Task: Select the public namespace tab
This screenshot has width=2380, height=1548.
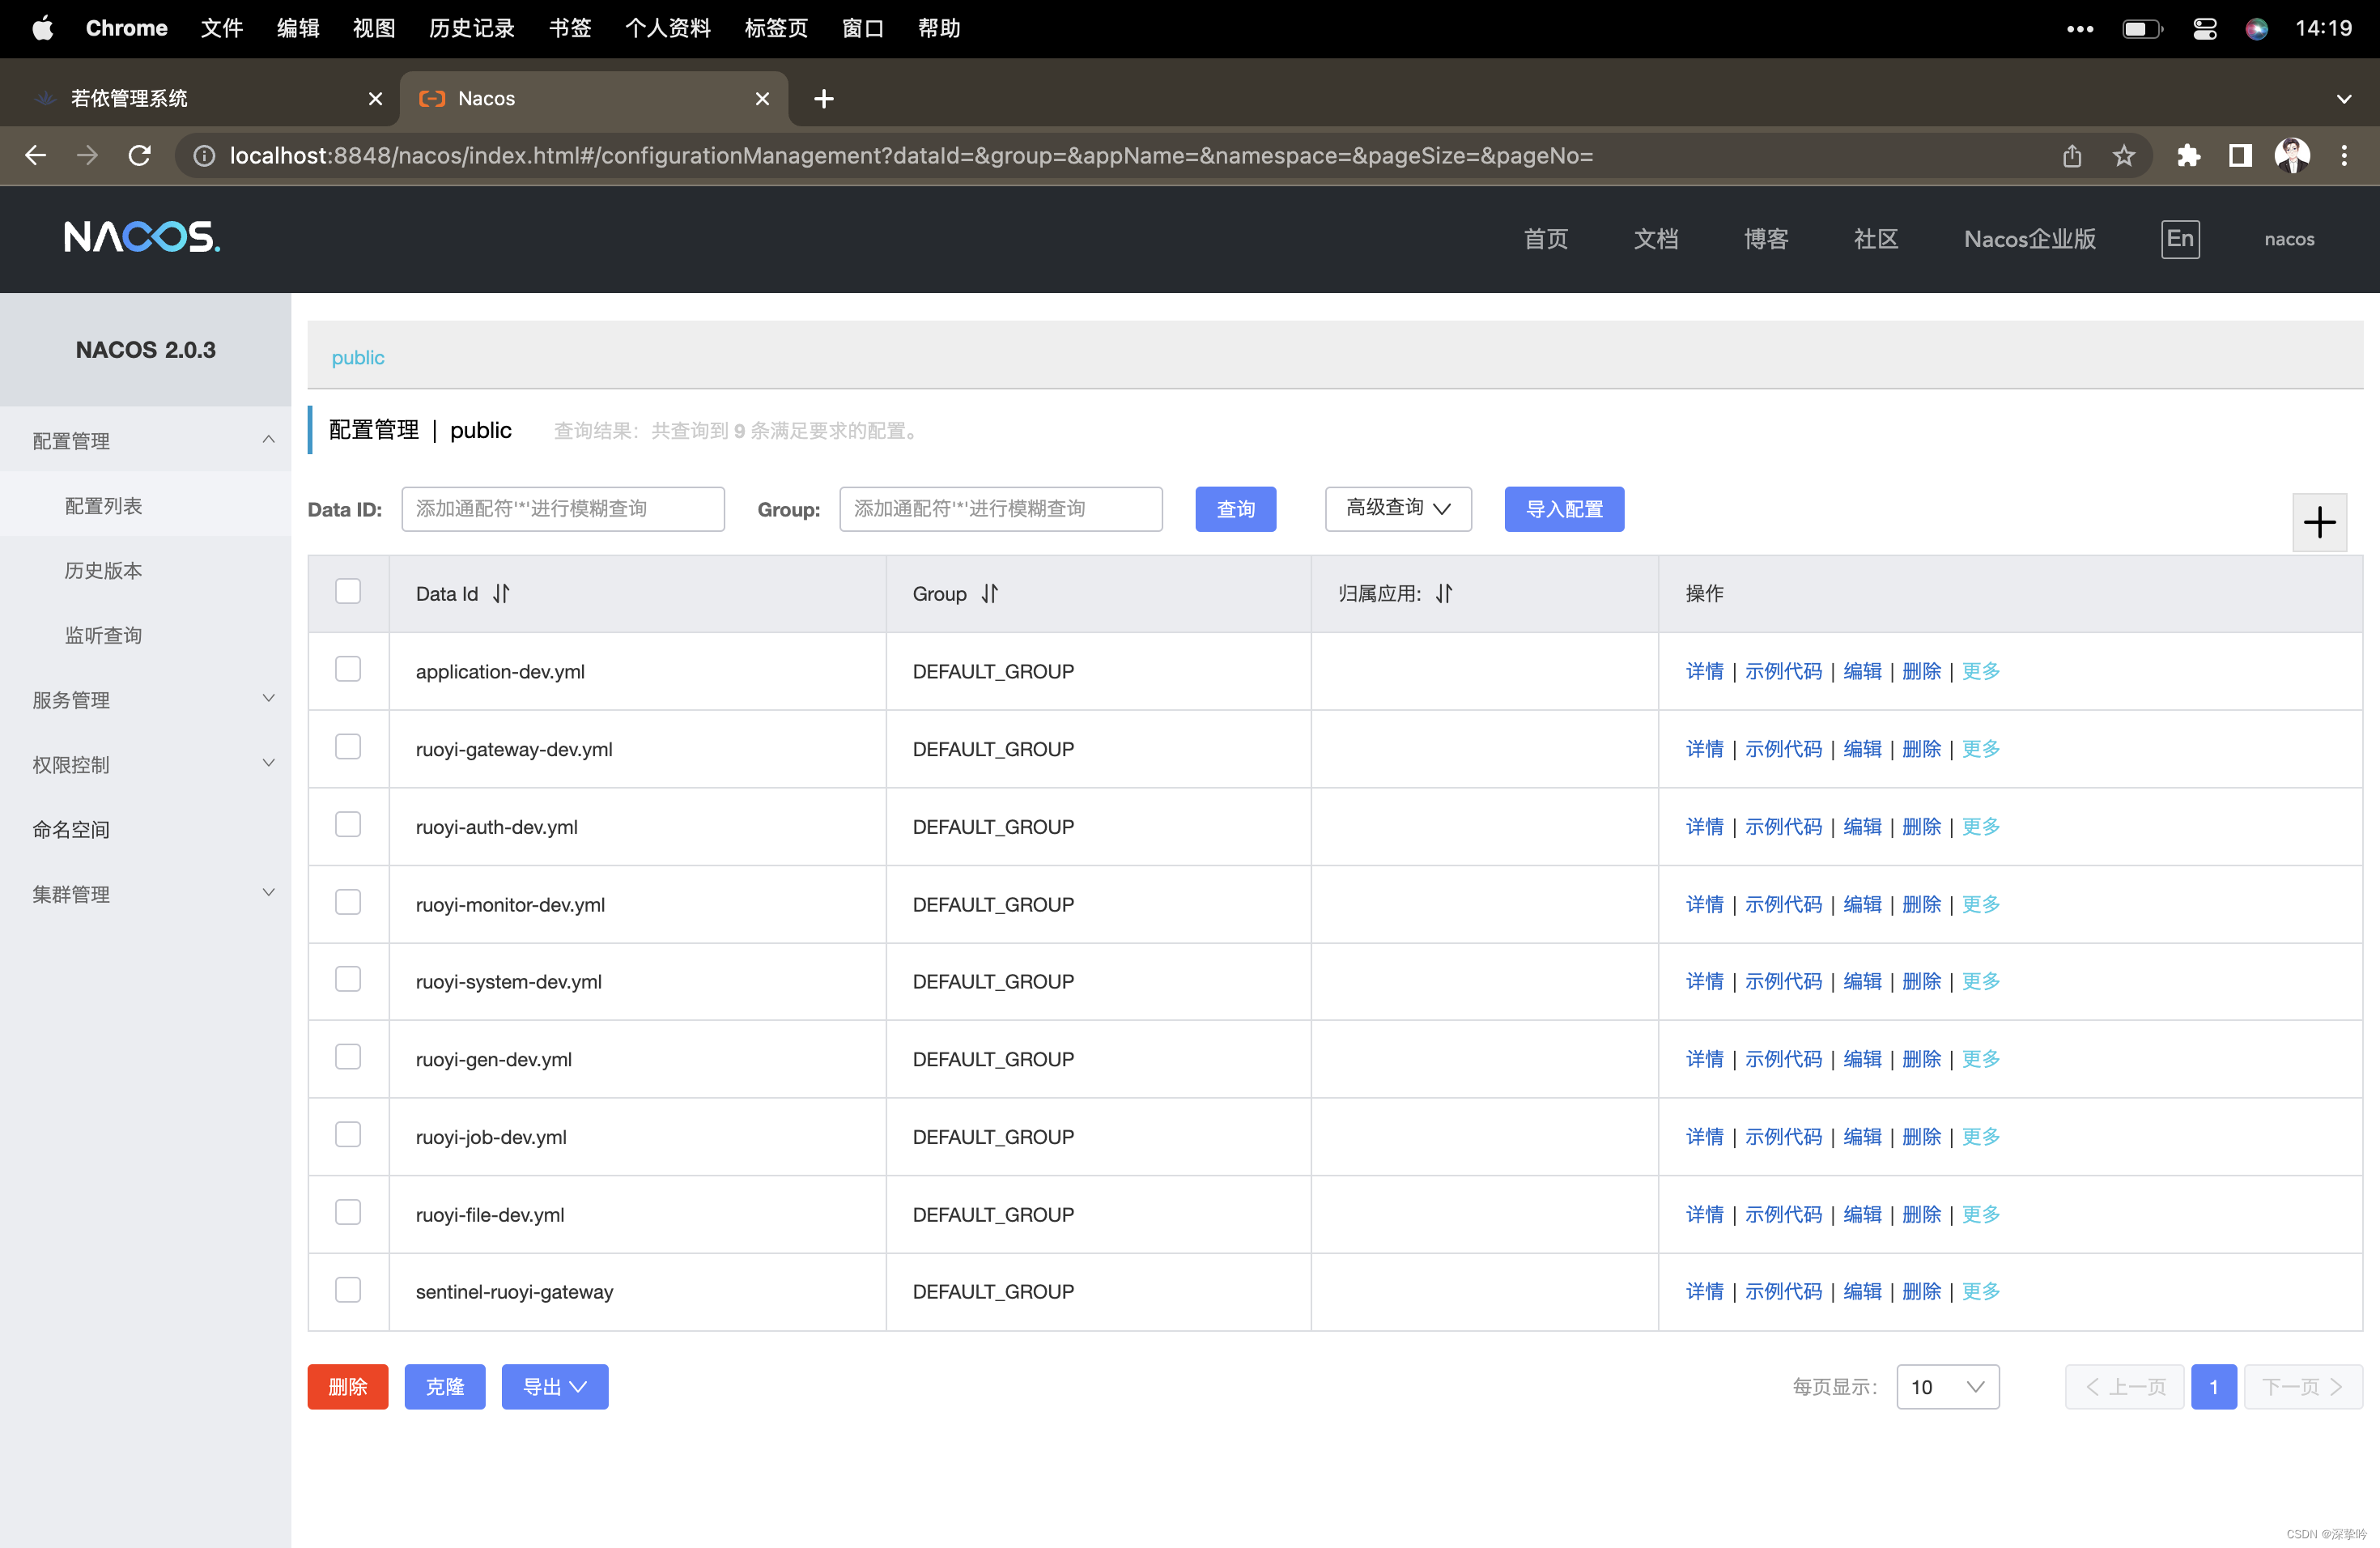Action: tap(358, 357)
